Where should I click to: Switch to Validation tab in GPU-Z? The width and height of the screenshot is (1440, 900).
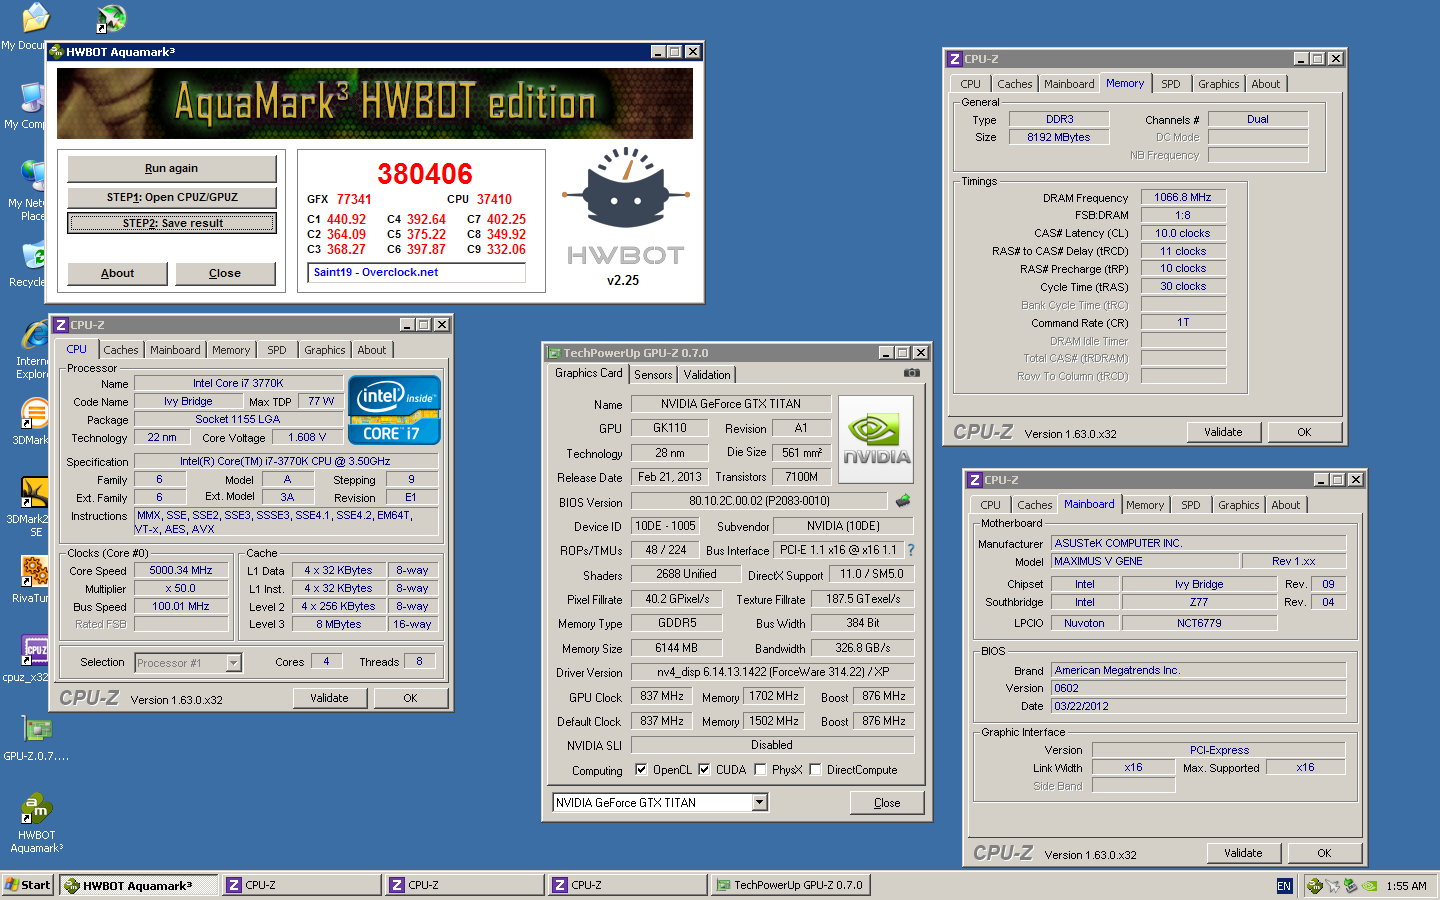(707, 375)
